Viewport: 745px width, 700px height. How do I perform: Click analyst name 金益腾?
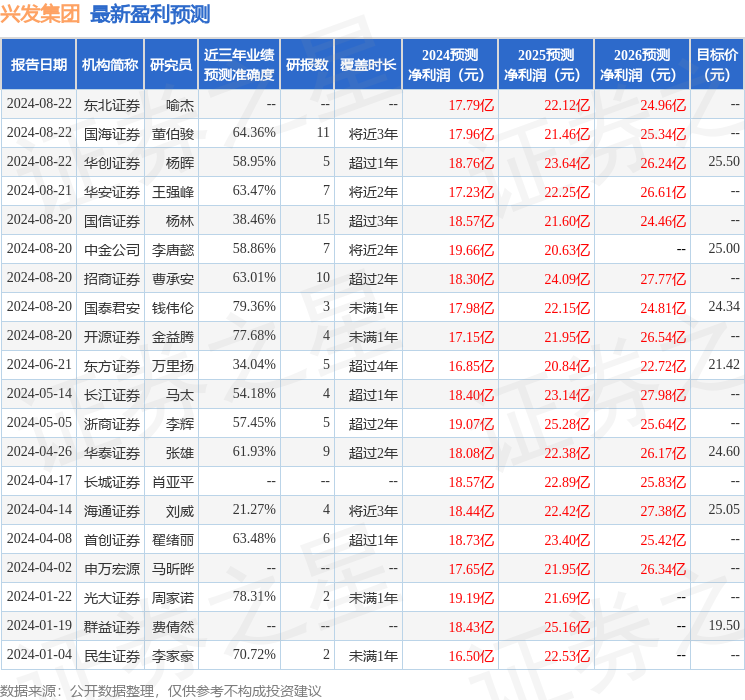(173, 337)
